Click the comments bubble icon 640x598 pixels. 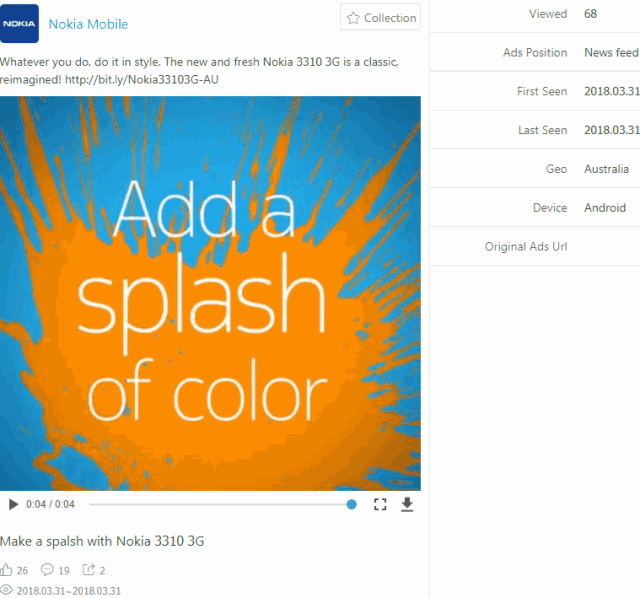[47, 569]
